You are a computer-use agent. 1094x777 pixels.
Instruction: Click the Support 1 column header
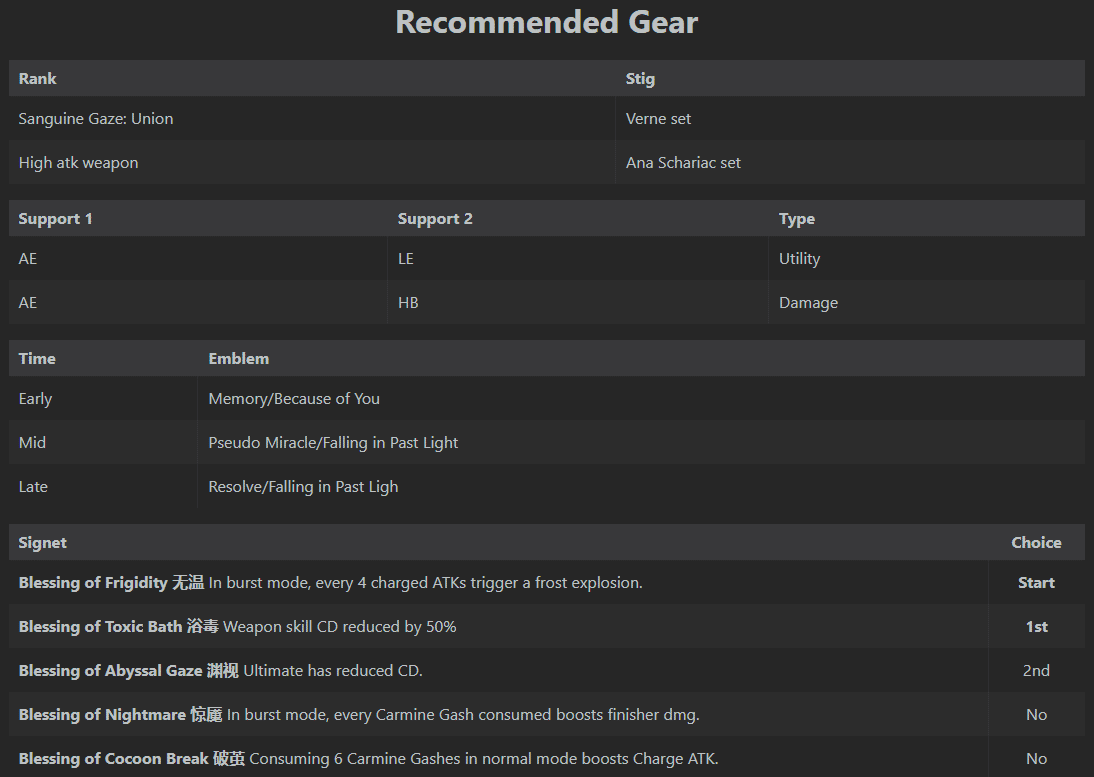(55, 219)
